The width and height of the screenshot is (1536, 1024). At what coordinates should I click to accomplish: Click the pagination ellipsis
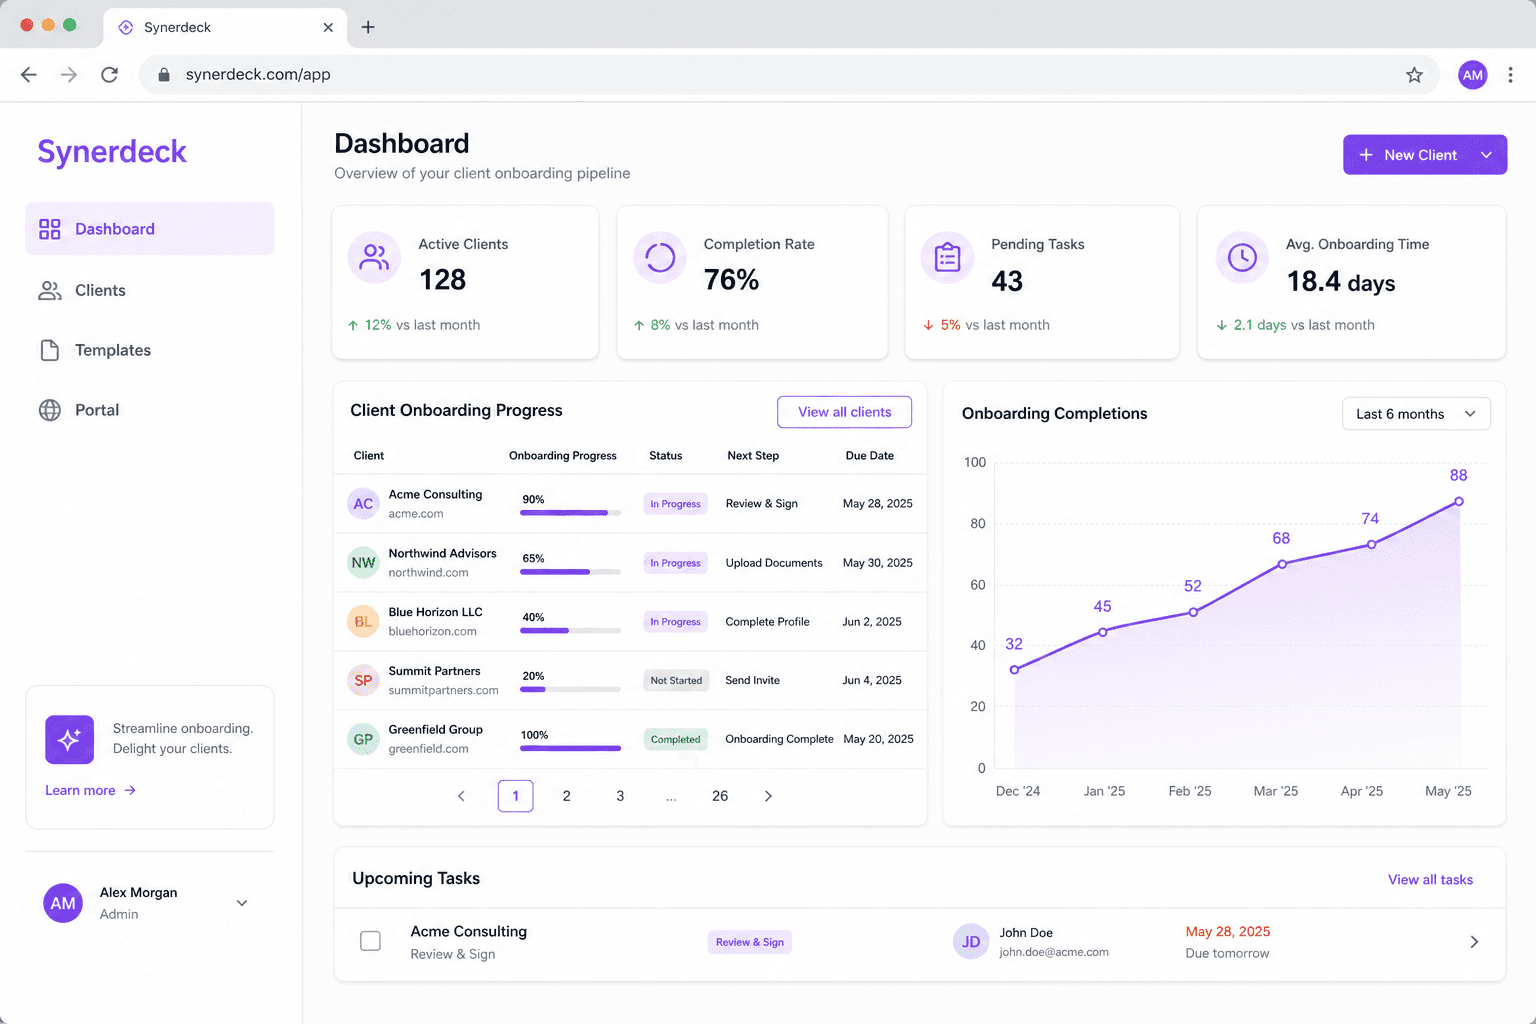671,796
